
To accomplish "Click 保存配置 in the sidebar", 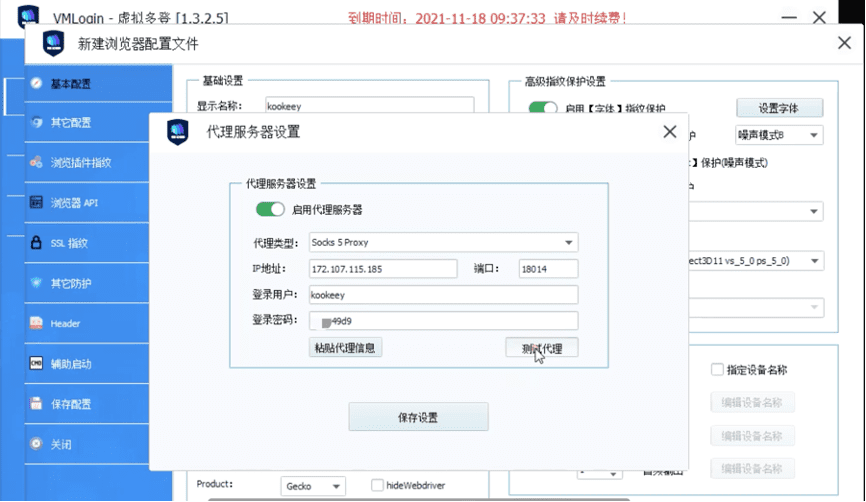I will coord(87,404).
